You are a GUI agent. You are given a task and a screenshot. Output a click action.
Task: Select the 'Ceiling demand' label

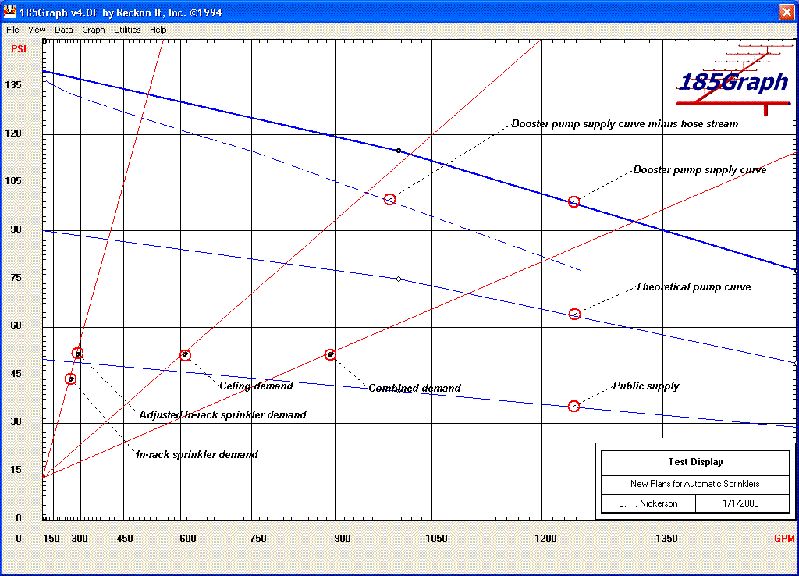tap(256, 386)
